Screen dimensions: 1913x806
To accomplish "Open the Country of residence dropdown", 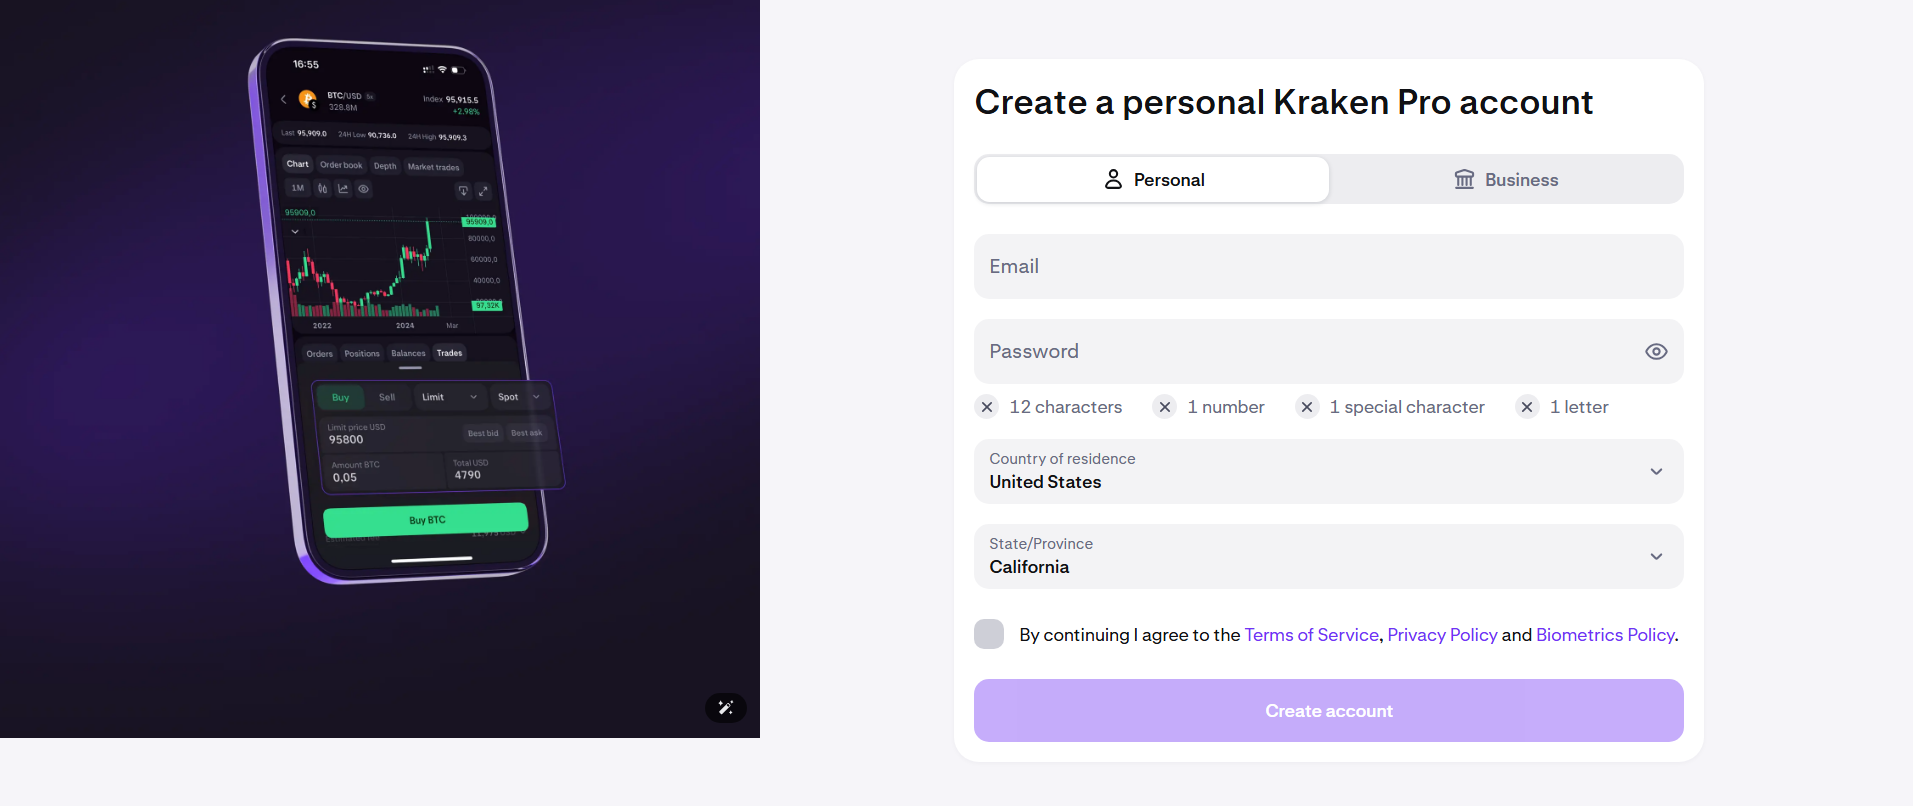I will [1328, 471].
